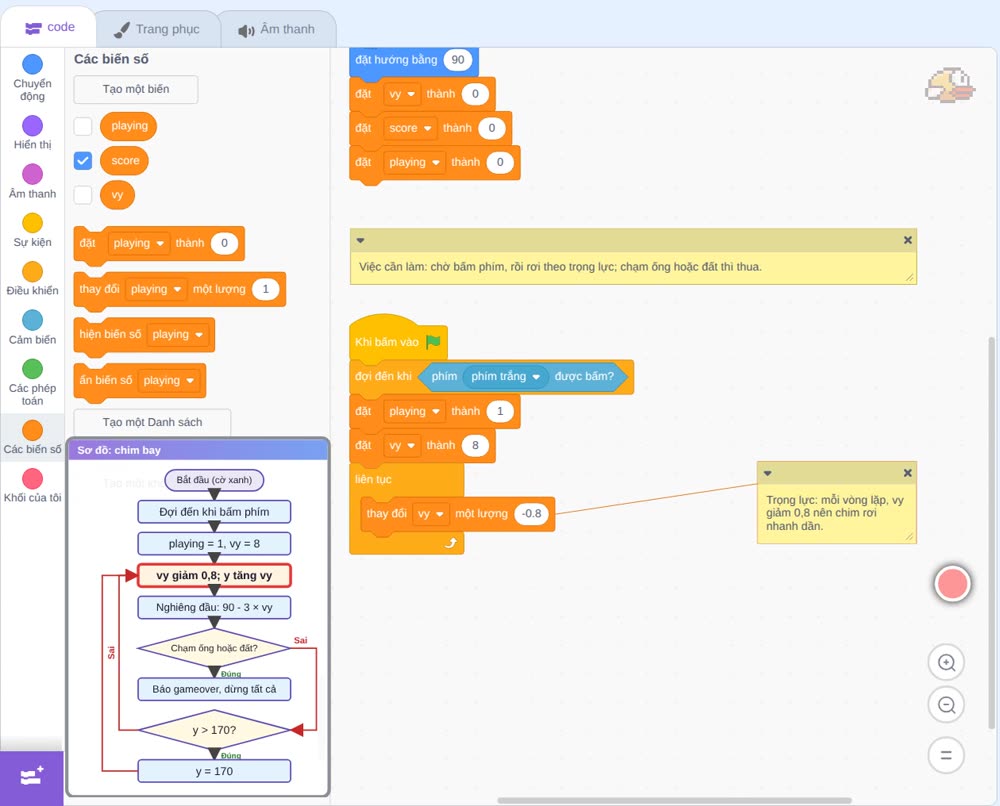This screenshot has height=806, width=1000.
Task: Click the vertical workspace scrollbar
Action: [991, 533]
